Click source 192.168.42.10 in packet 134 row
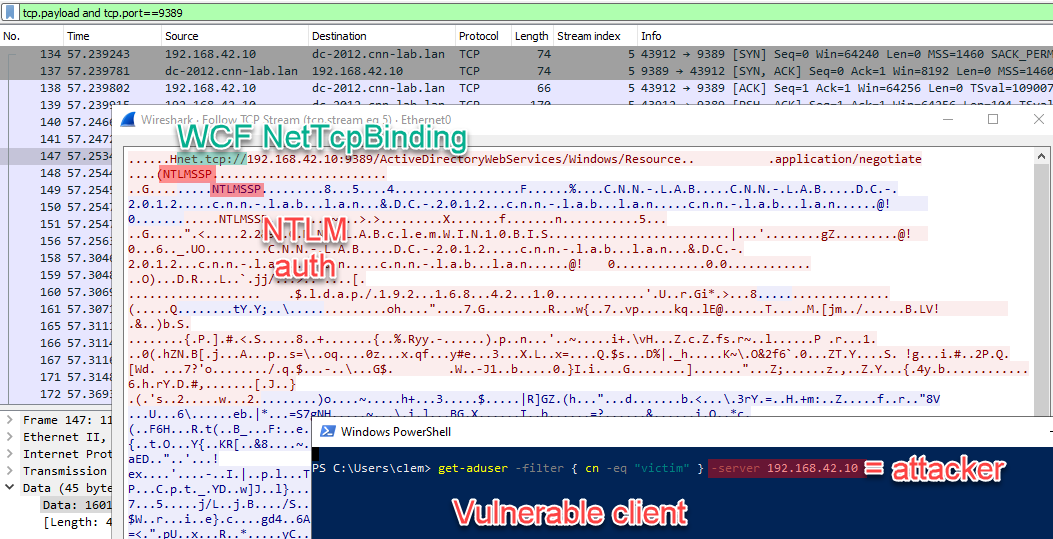The width and height of the screenshot is (1053, 539). click(210, 54)
